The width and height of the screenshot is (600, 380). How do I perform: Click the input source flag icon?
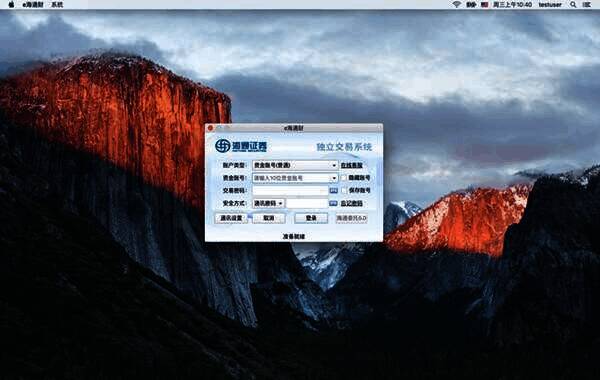(484, 5)
